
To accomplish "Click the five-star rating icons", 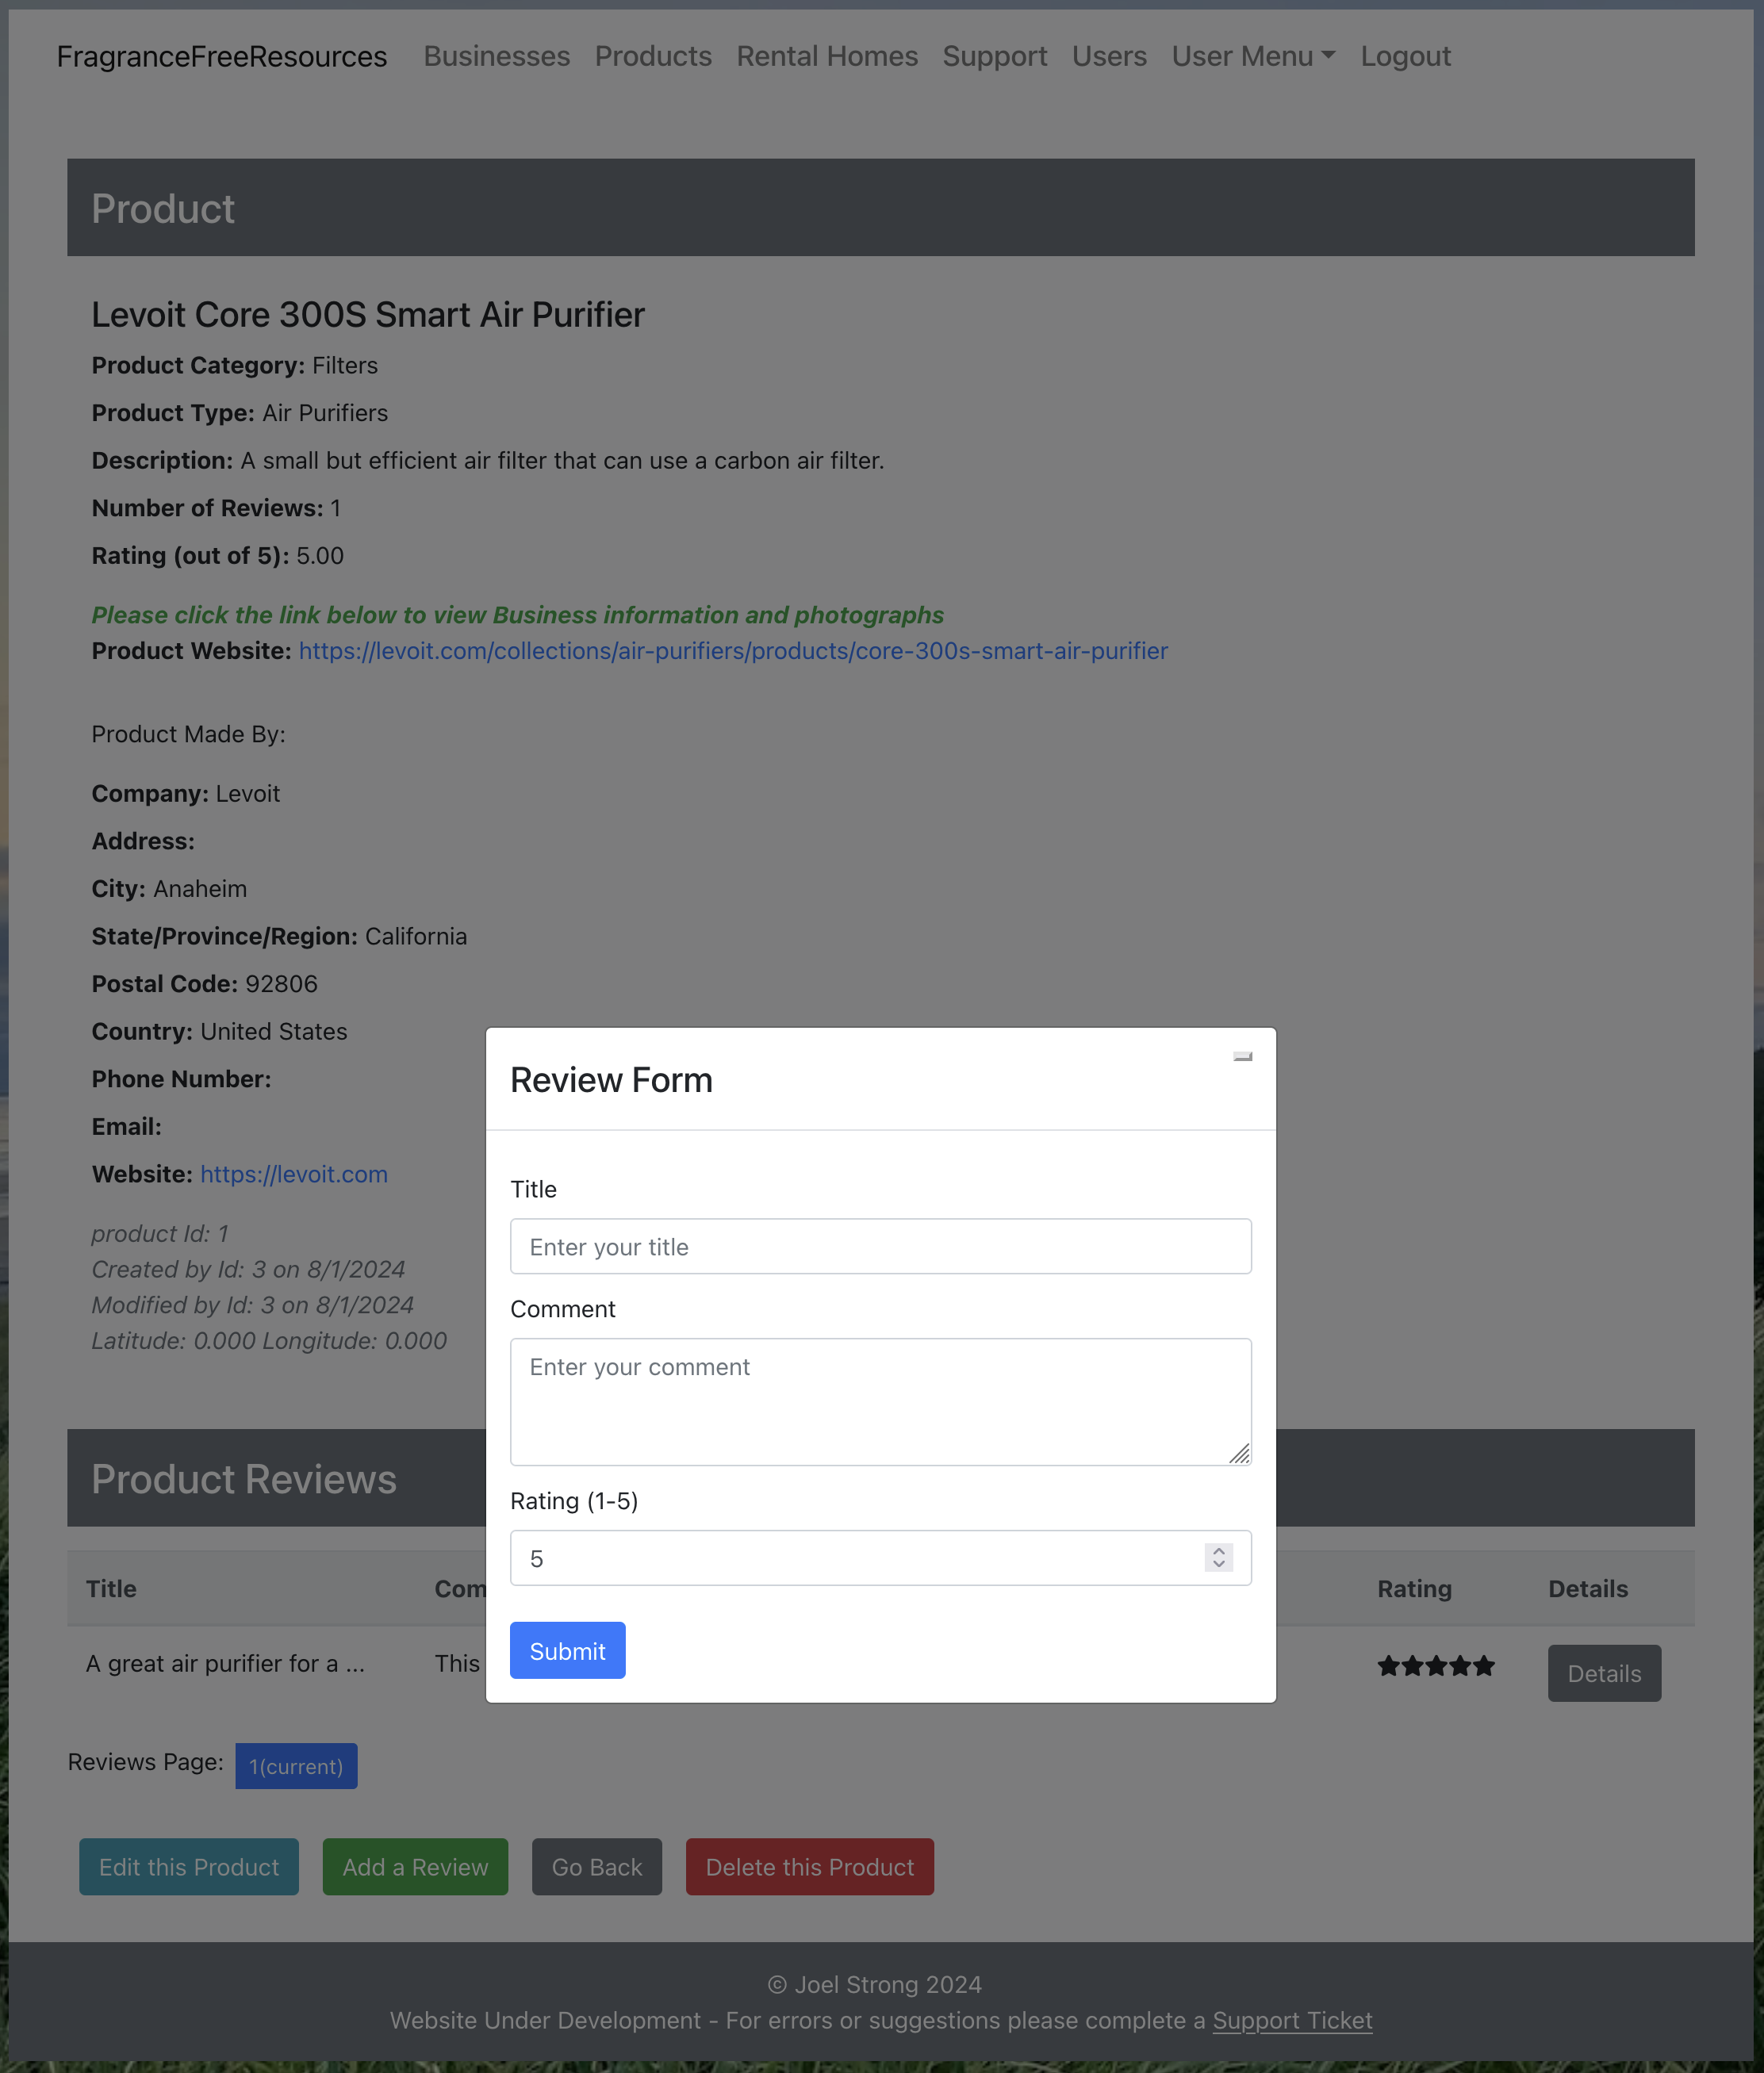I will coord(1435,1666).
